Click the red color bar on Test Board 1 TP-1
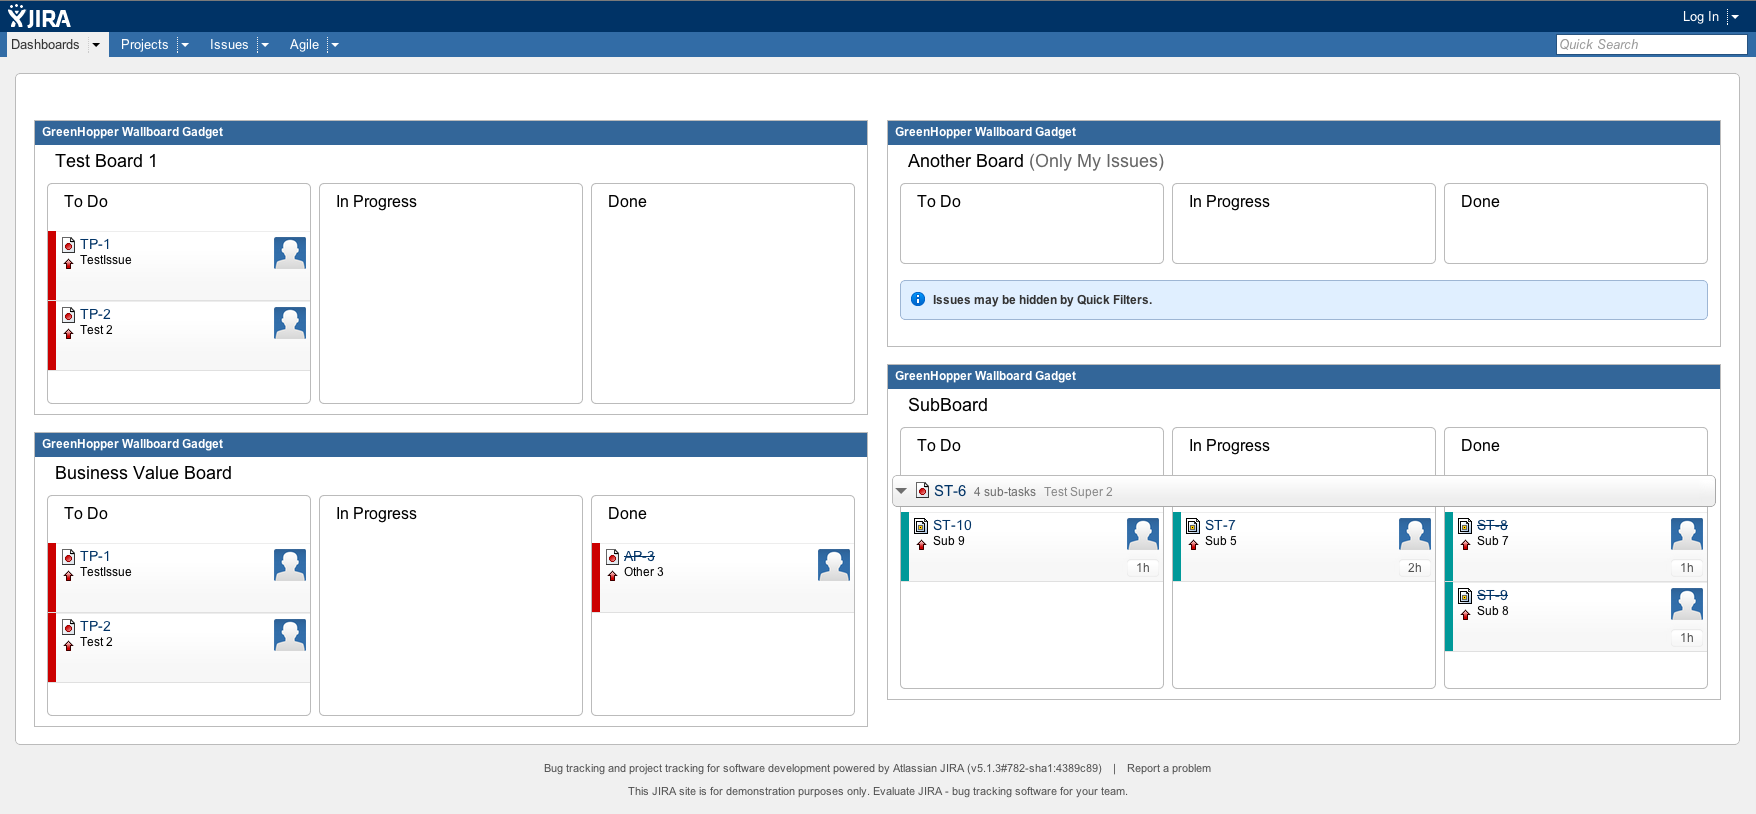 52,265
